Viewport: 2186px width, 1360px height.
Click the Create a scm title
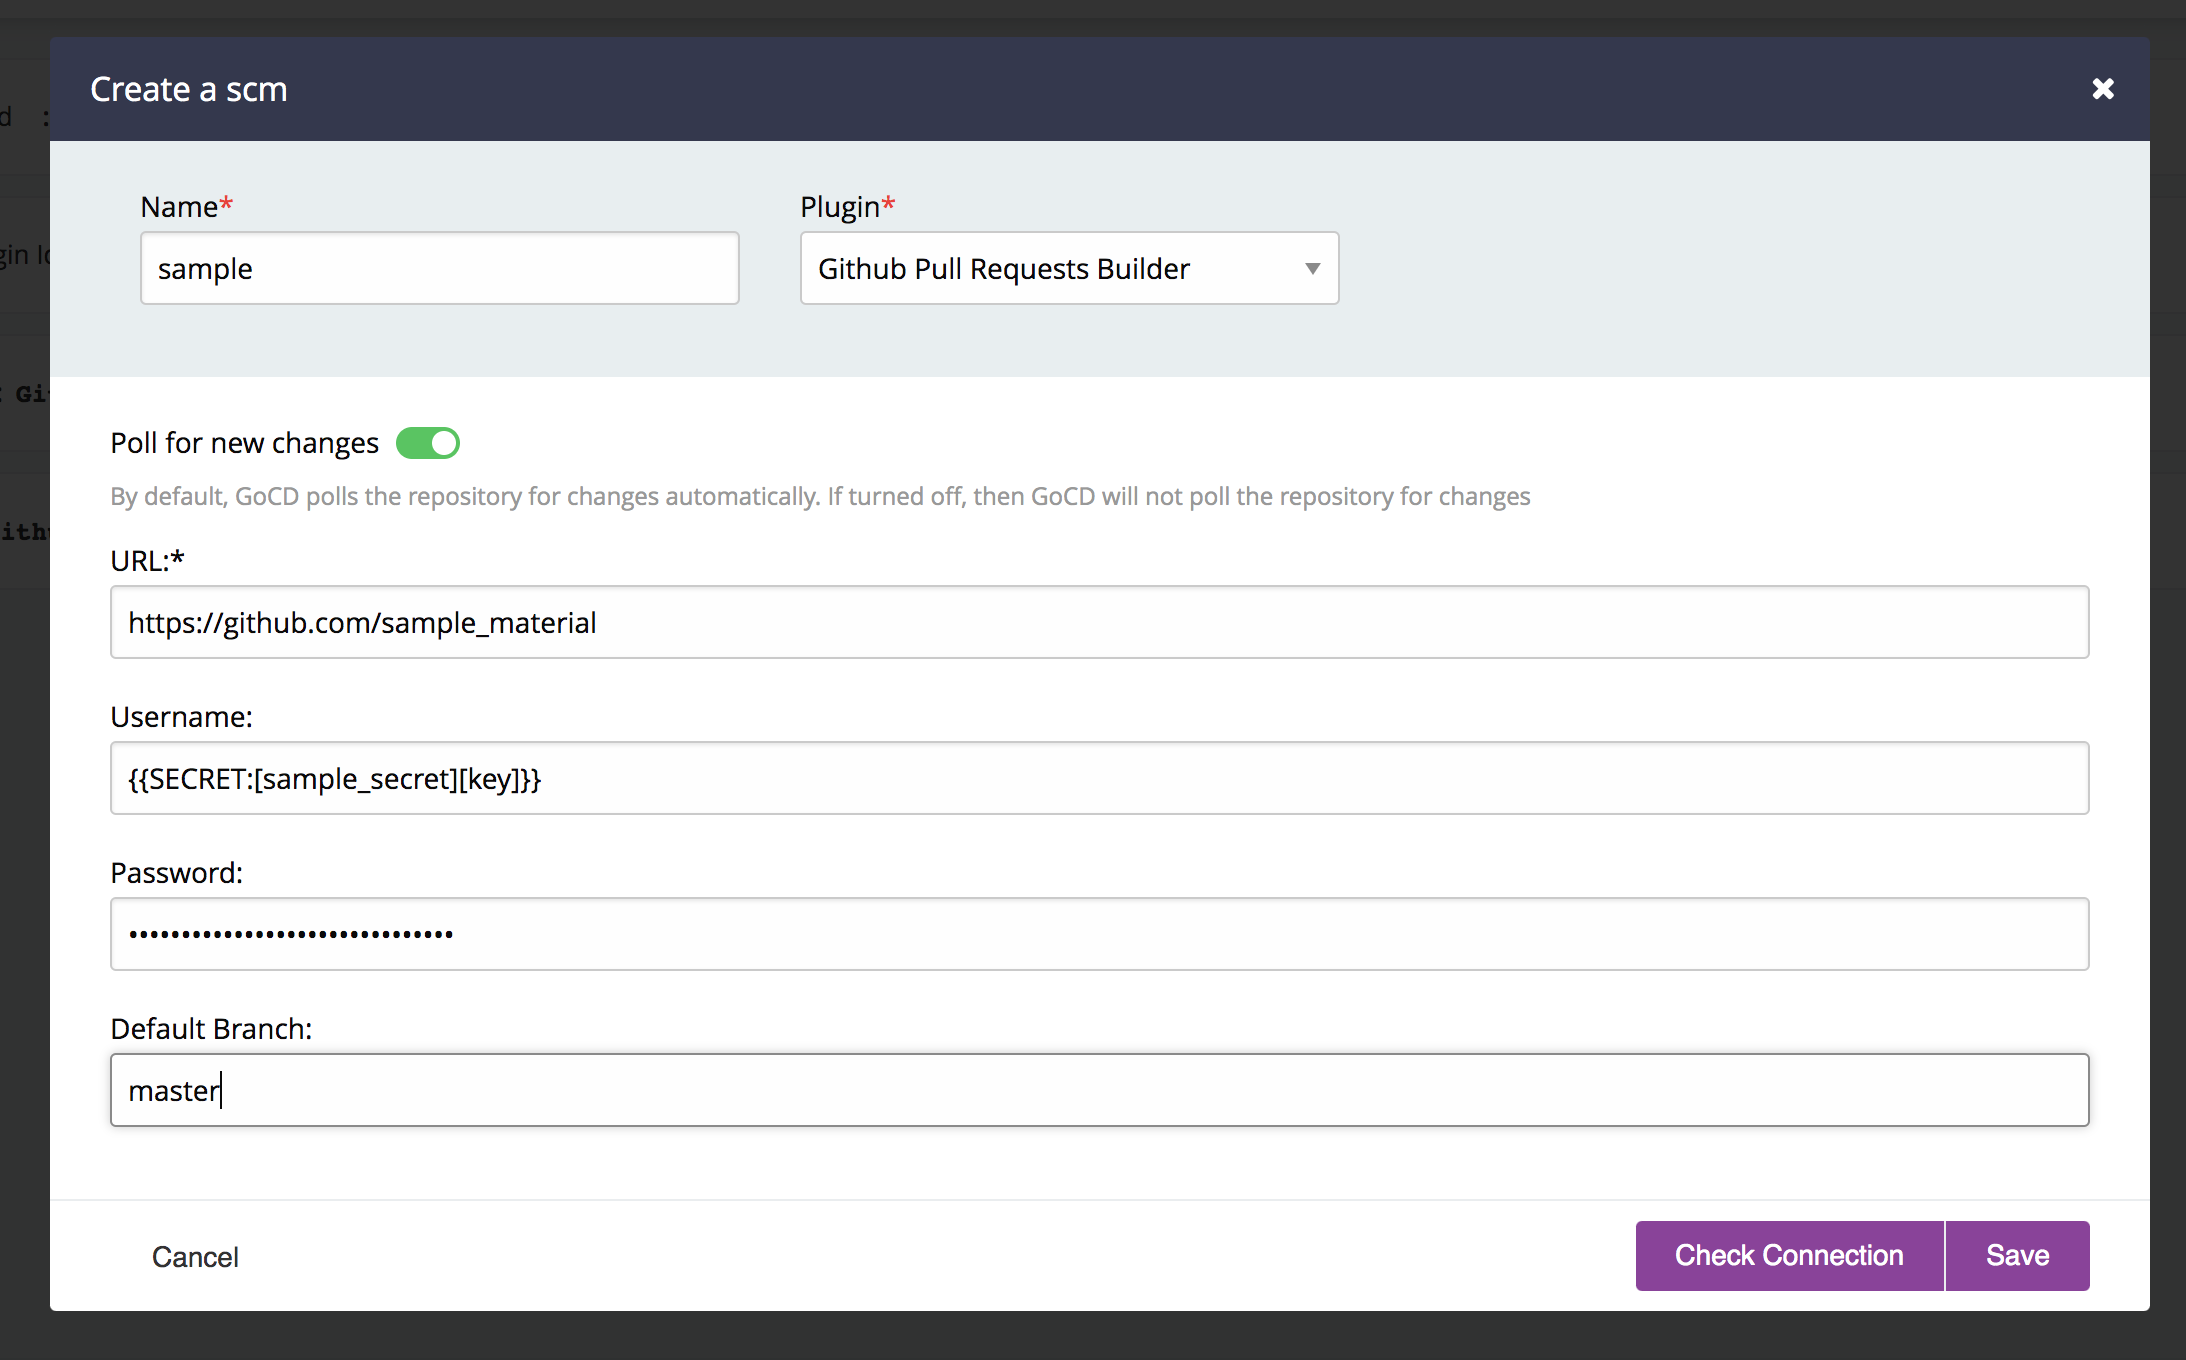(189, 89)
